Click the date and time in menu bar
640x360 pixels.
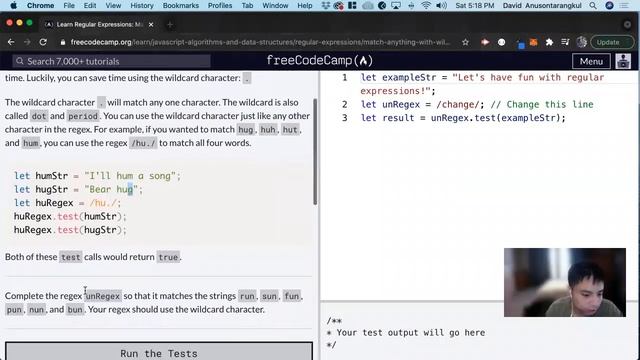(x=475, y=5)
